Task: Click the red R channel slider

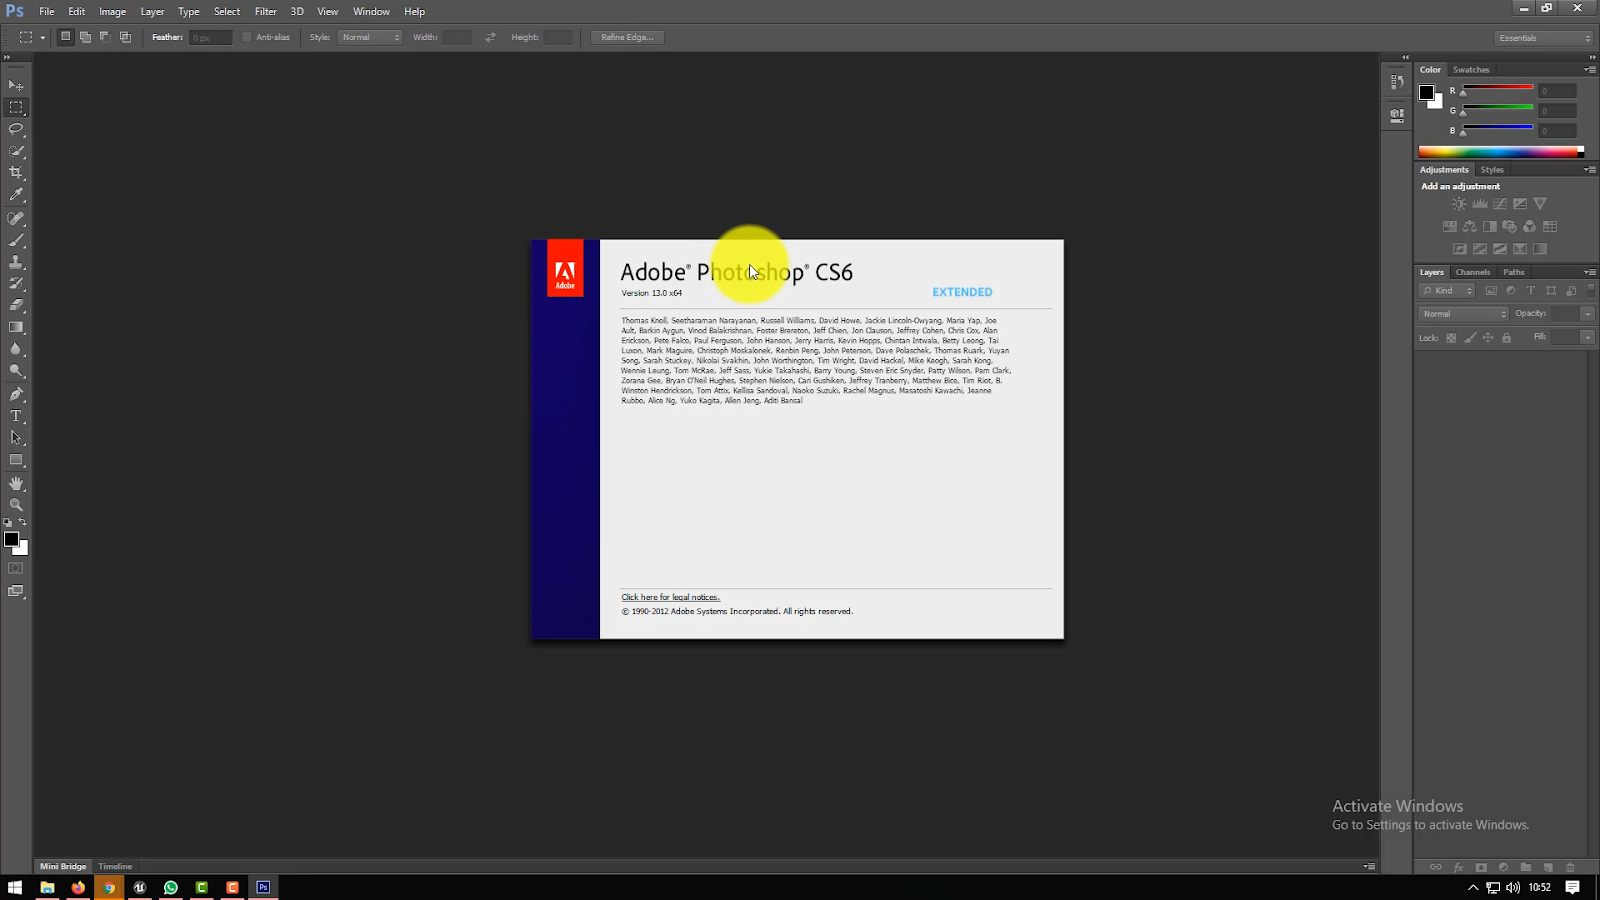Action: point(1497,90)
